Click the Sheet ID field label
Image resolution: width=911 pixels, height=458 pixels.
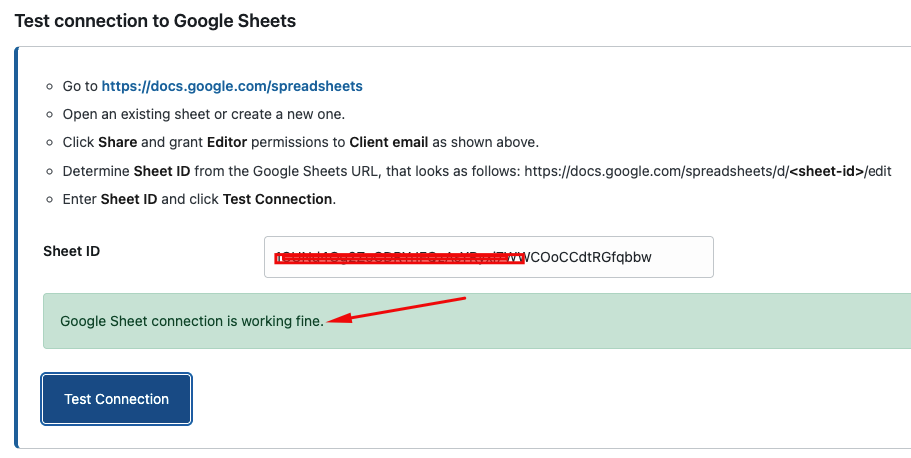pyautogui.click(x=71, y=251)
